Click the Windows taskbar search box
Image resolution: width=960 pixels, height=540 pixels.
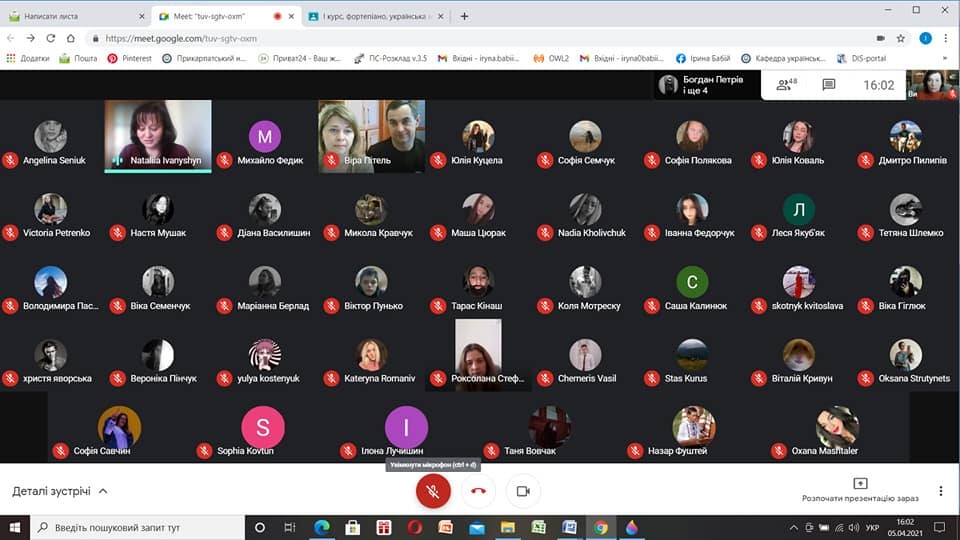point(140,527)
